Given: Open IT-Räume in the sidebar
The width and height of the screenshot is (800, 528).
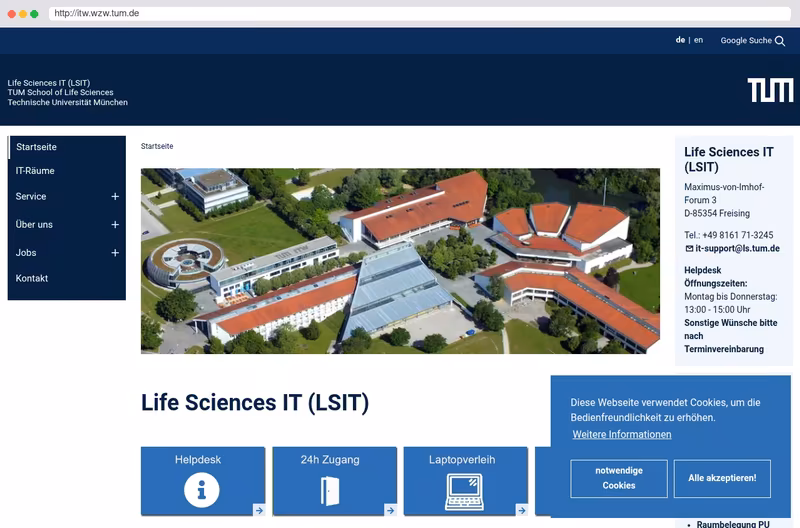Looking at the screenshot, I should pos(35,171).
